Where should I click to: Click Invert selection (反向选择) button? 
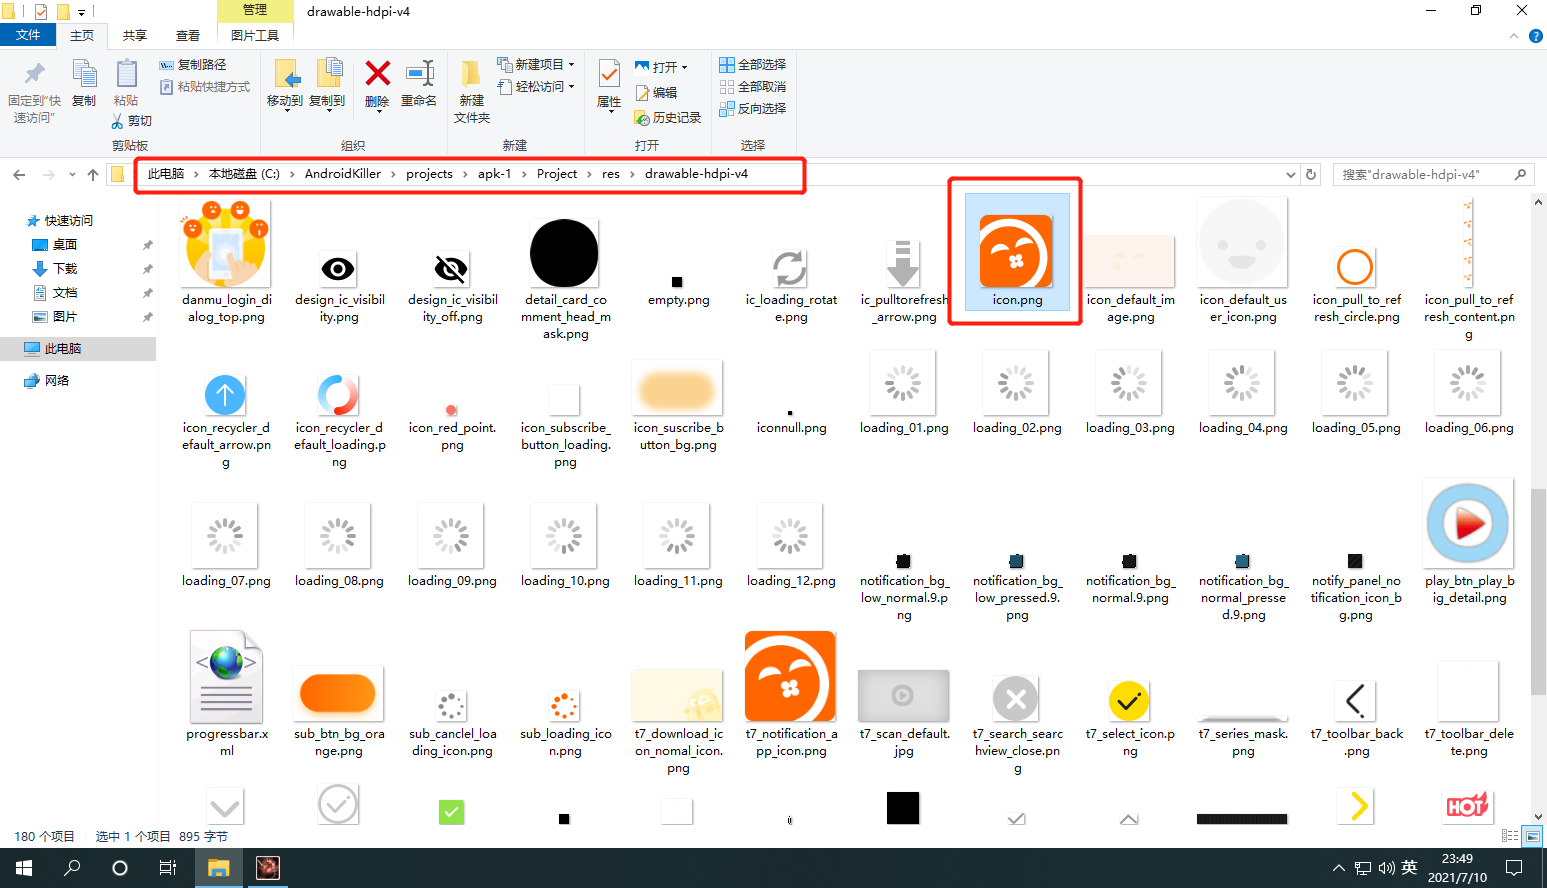point(753,108)
